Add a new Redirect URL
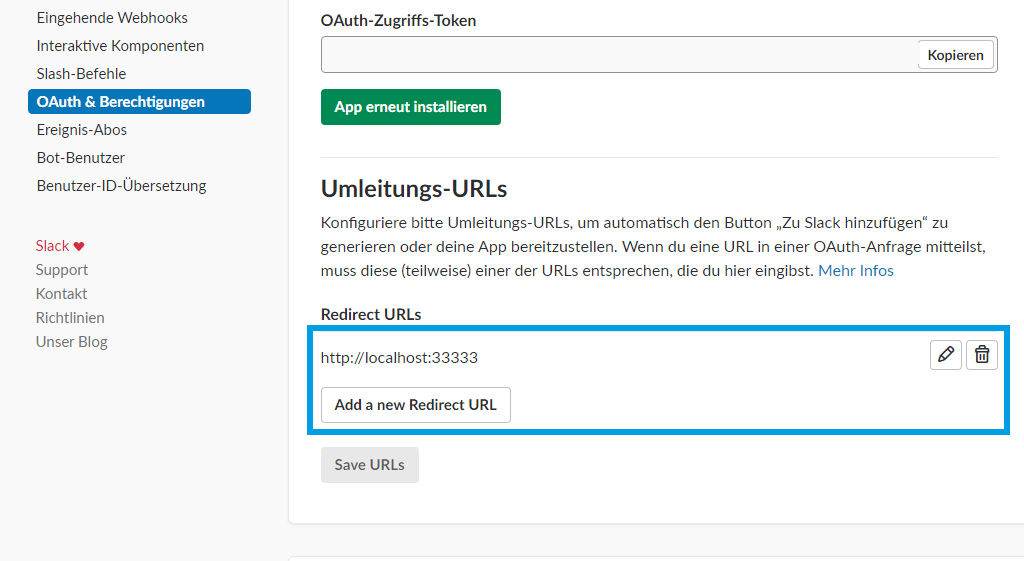This screenshot has width=1024, height=561. coord(415,405)
